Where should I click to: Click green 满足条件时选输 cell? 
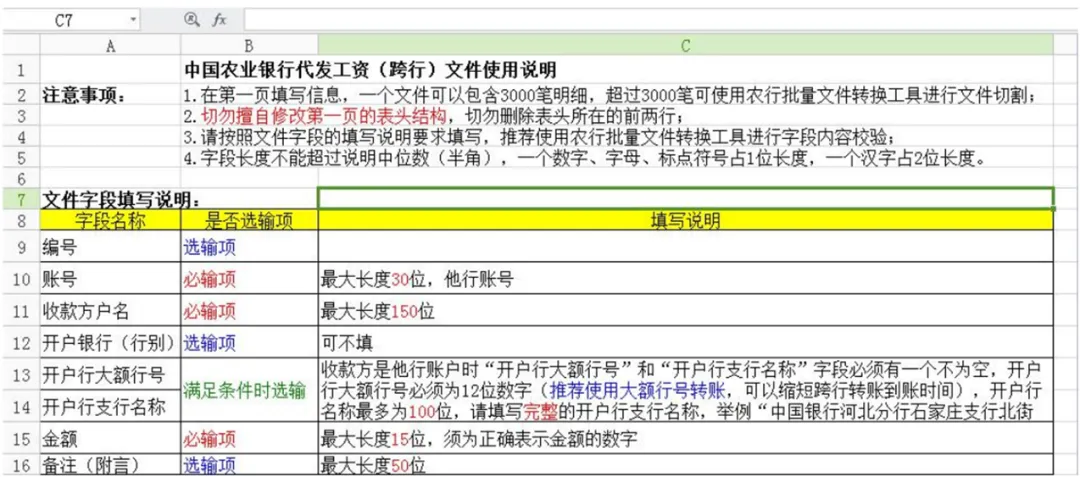point(249,390)
